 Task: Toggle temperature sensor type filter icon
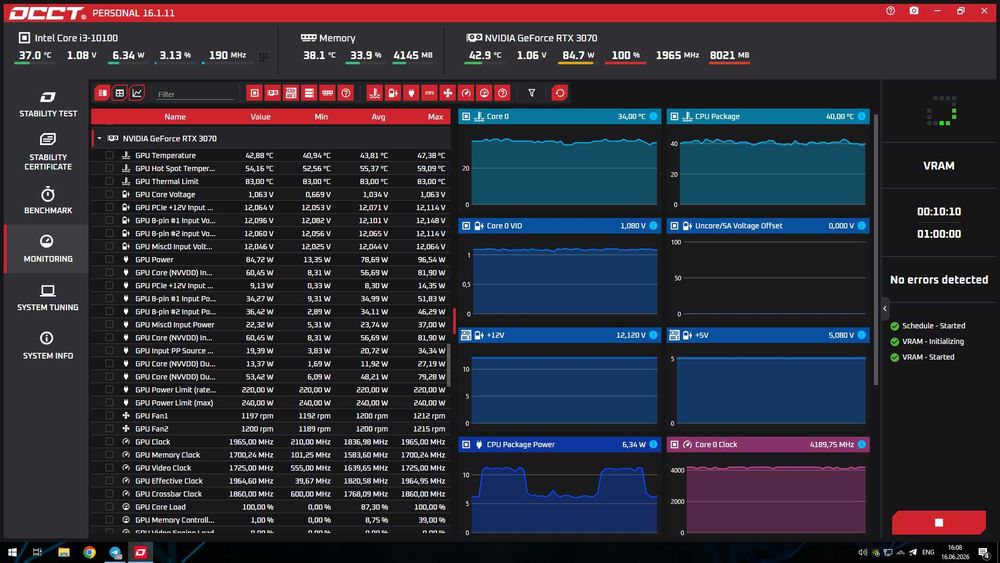tap(374, 93)
